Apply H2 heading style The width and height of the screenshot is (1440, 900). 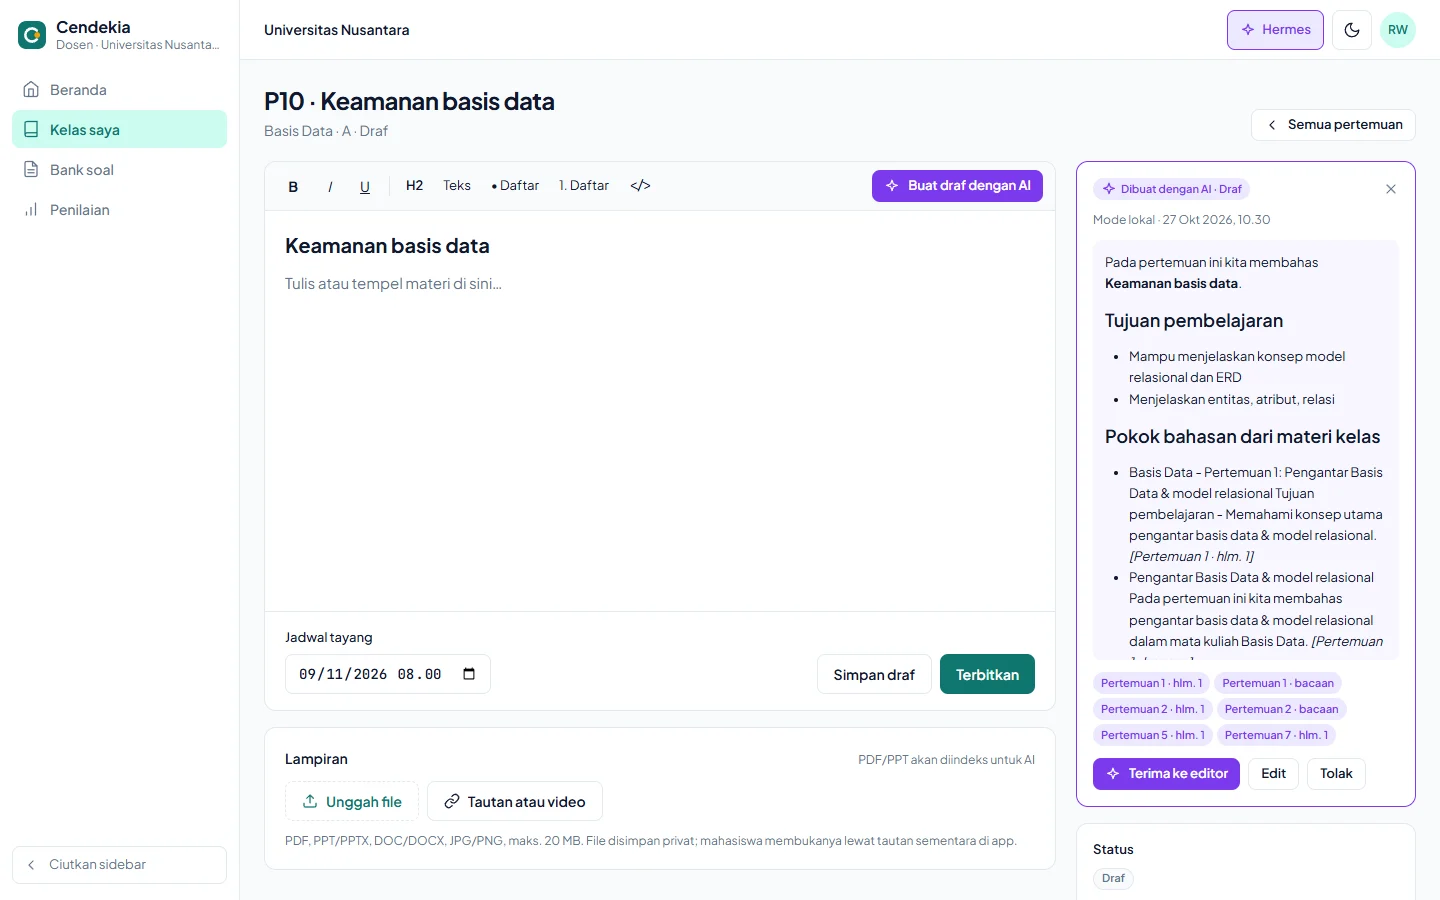414,186
